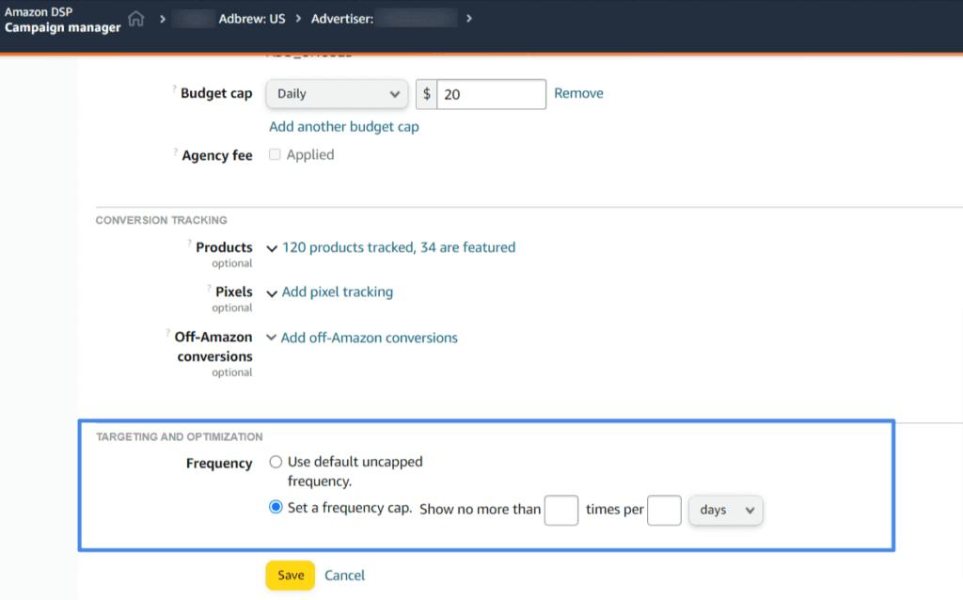This screenshot has width=963, height=600.
Task: Click the TARGETING AND OPTIMIZATION heading
Action: point(179,437)
